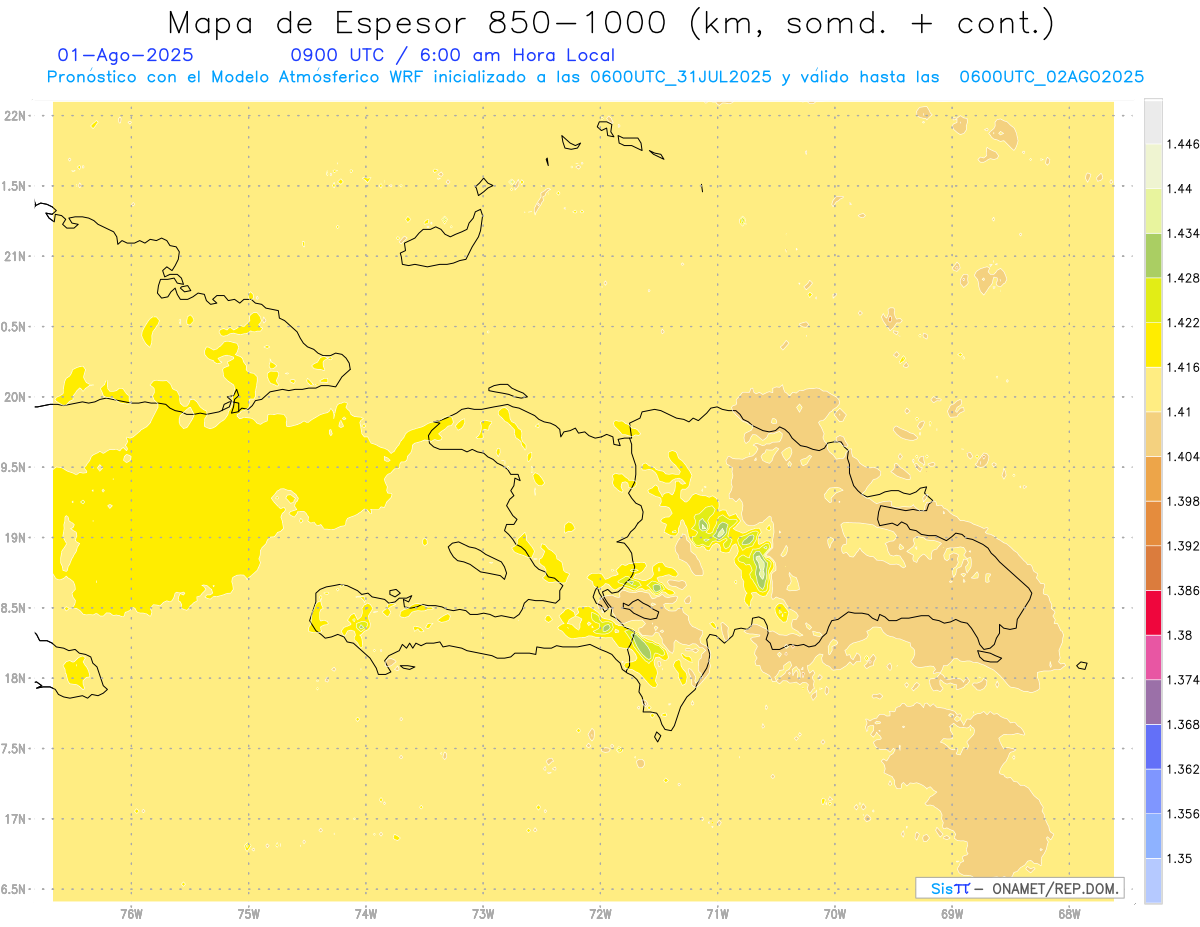Click the '72W' longitude label
Image resolution: width=1200 pixels, height=927 pixels.
(x=600, y=913)
